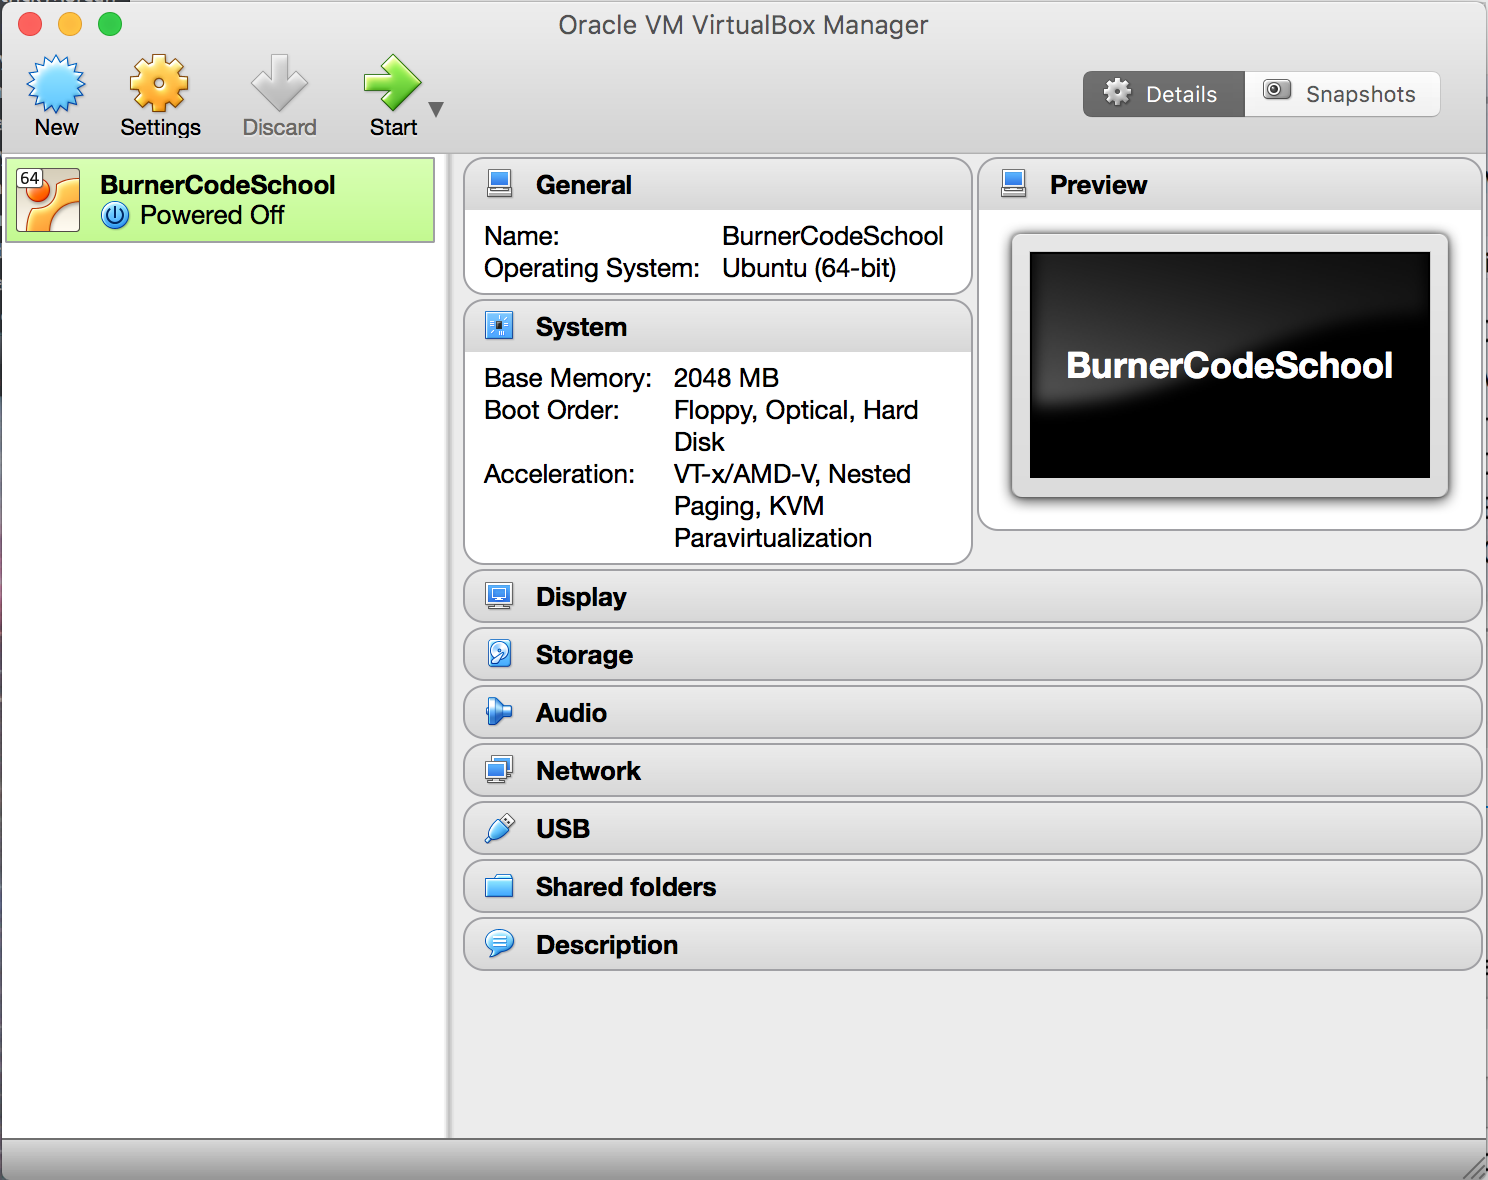Click the USB plug icon

pyautogui.click(x=499, y=828)
